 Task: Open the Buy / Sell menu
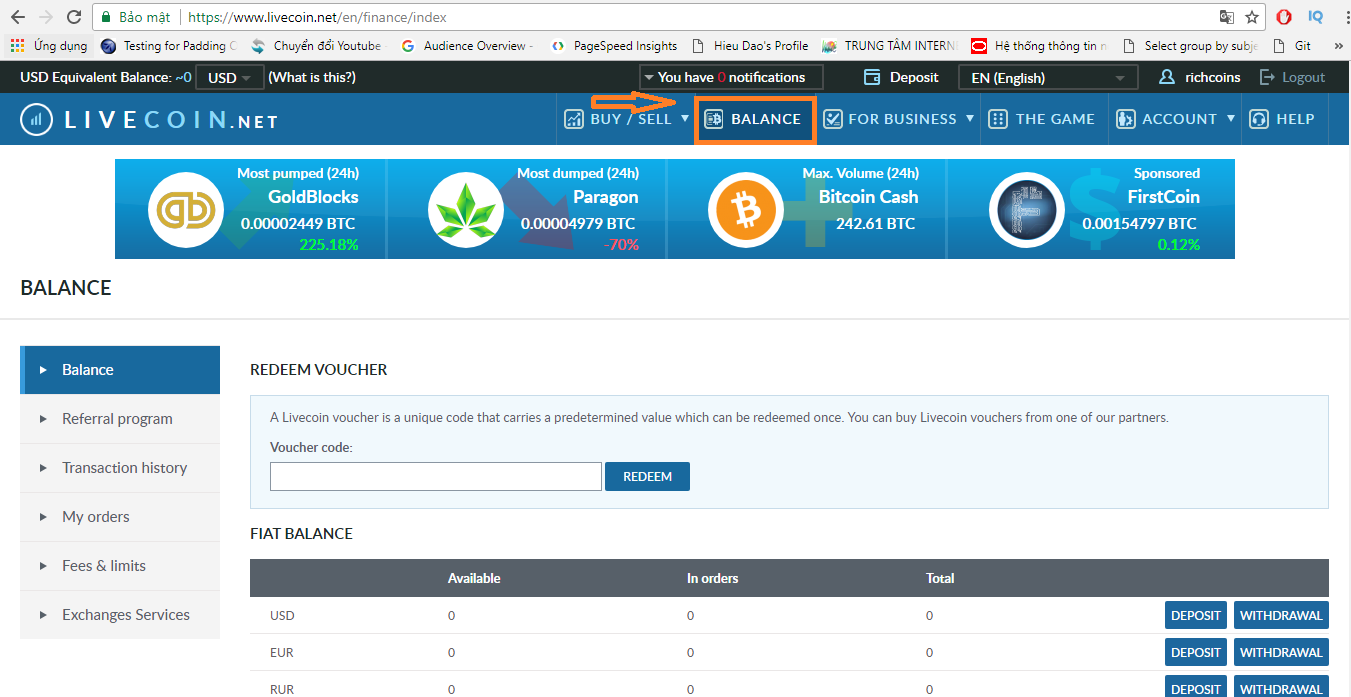[627, 119]
